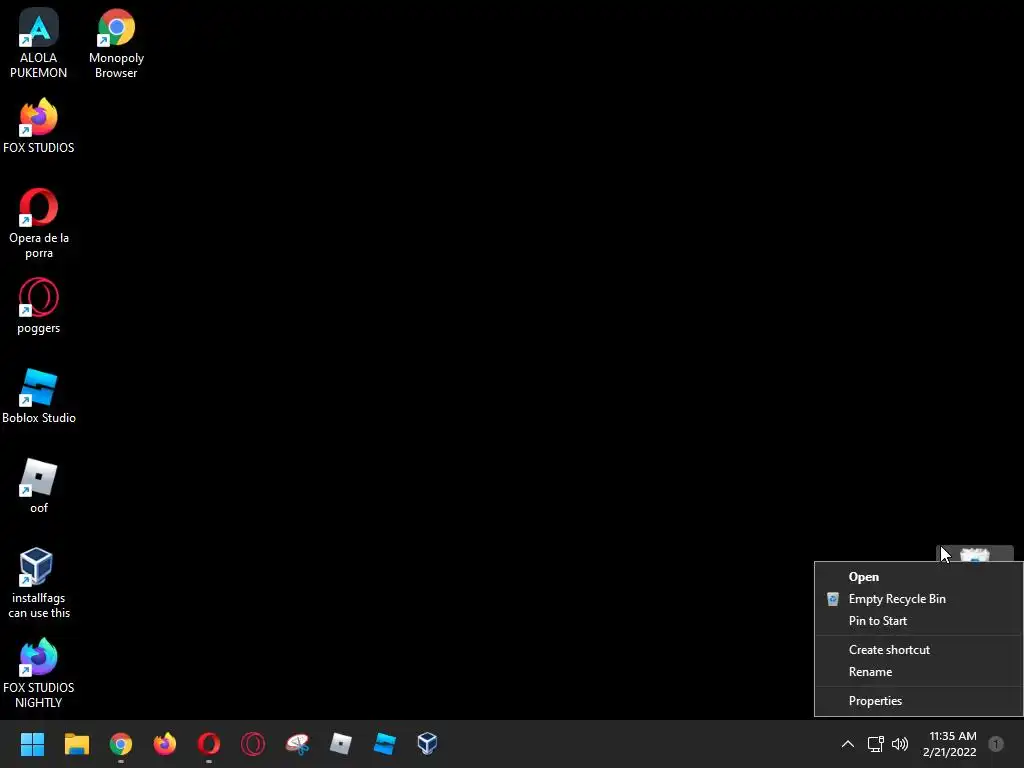This screenshot has width=1024, height=768.
Task: Choose Properties in the context menu
Action: coord(918,701)
